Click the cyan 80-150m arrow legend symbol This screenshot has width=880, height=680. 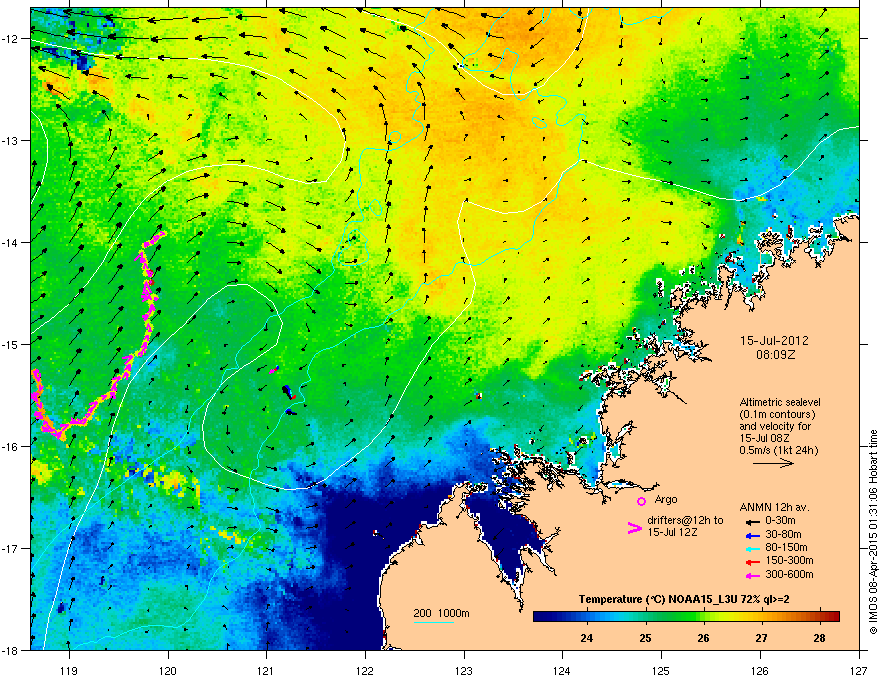(752, 548)
